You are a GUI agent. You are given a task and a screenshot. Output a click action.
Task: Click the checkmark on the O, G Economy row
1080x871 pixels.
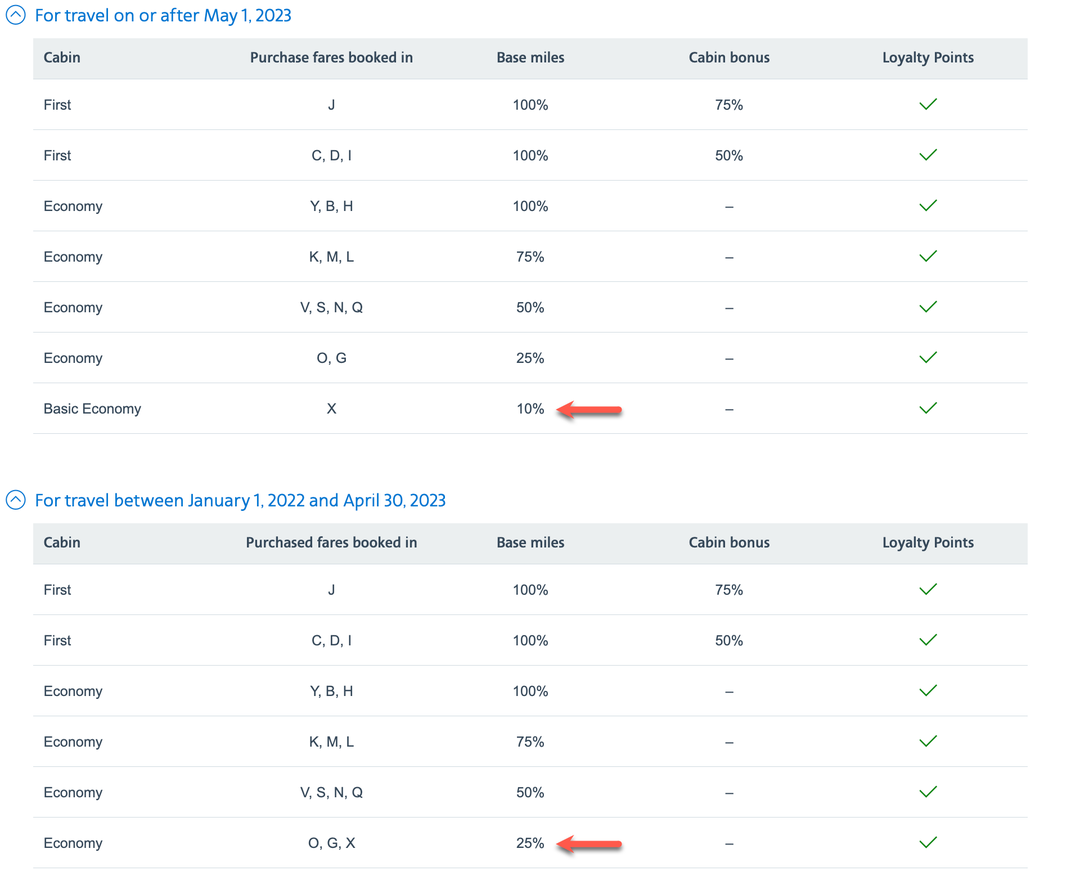pyautogui.click(x=927, y=357)
